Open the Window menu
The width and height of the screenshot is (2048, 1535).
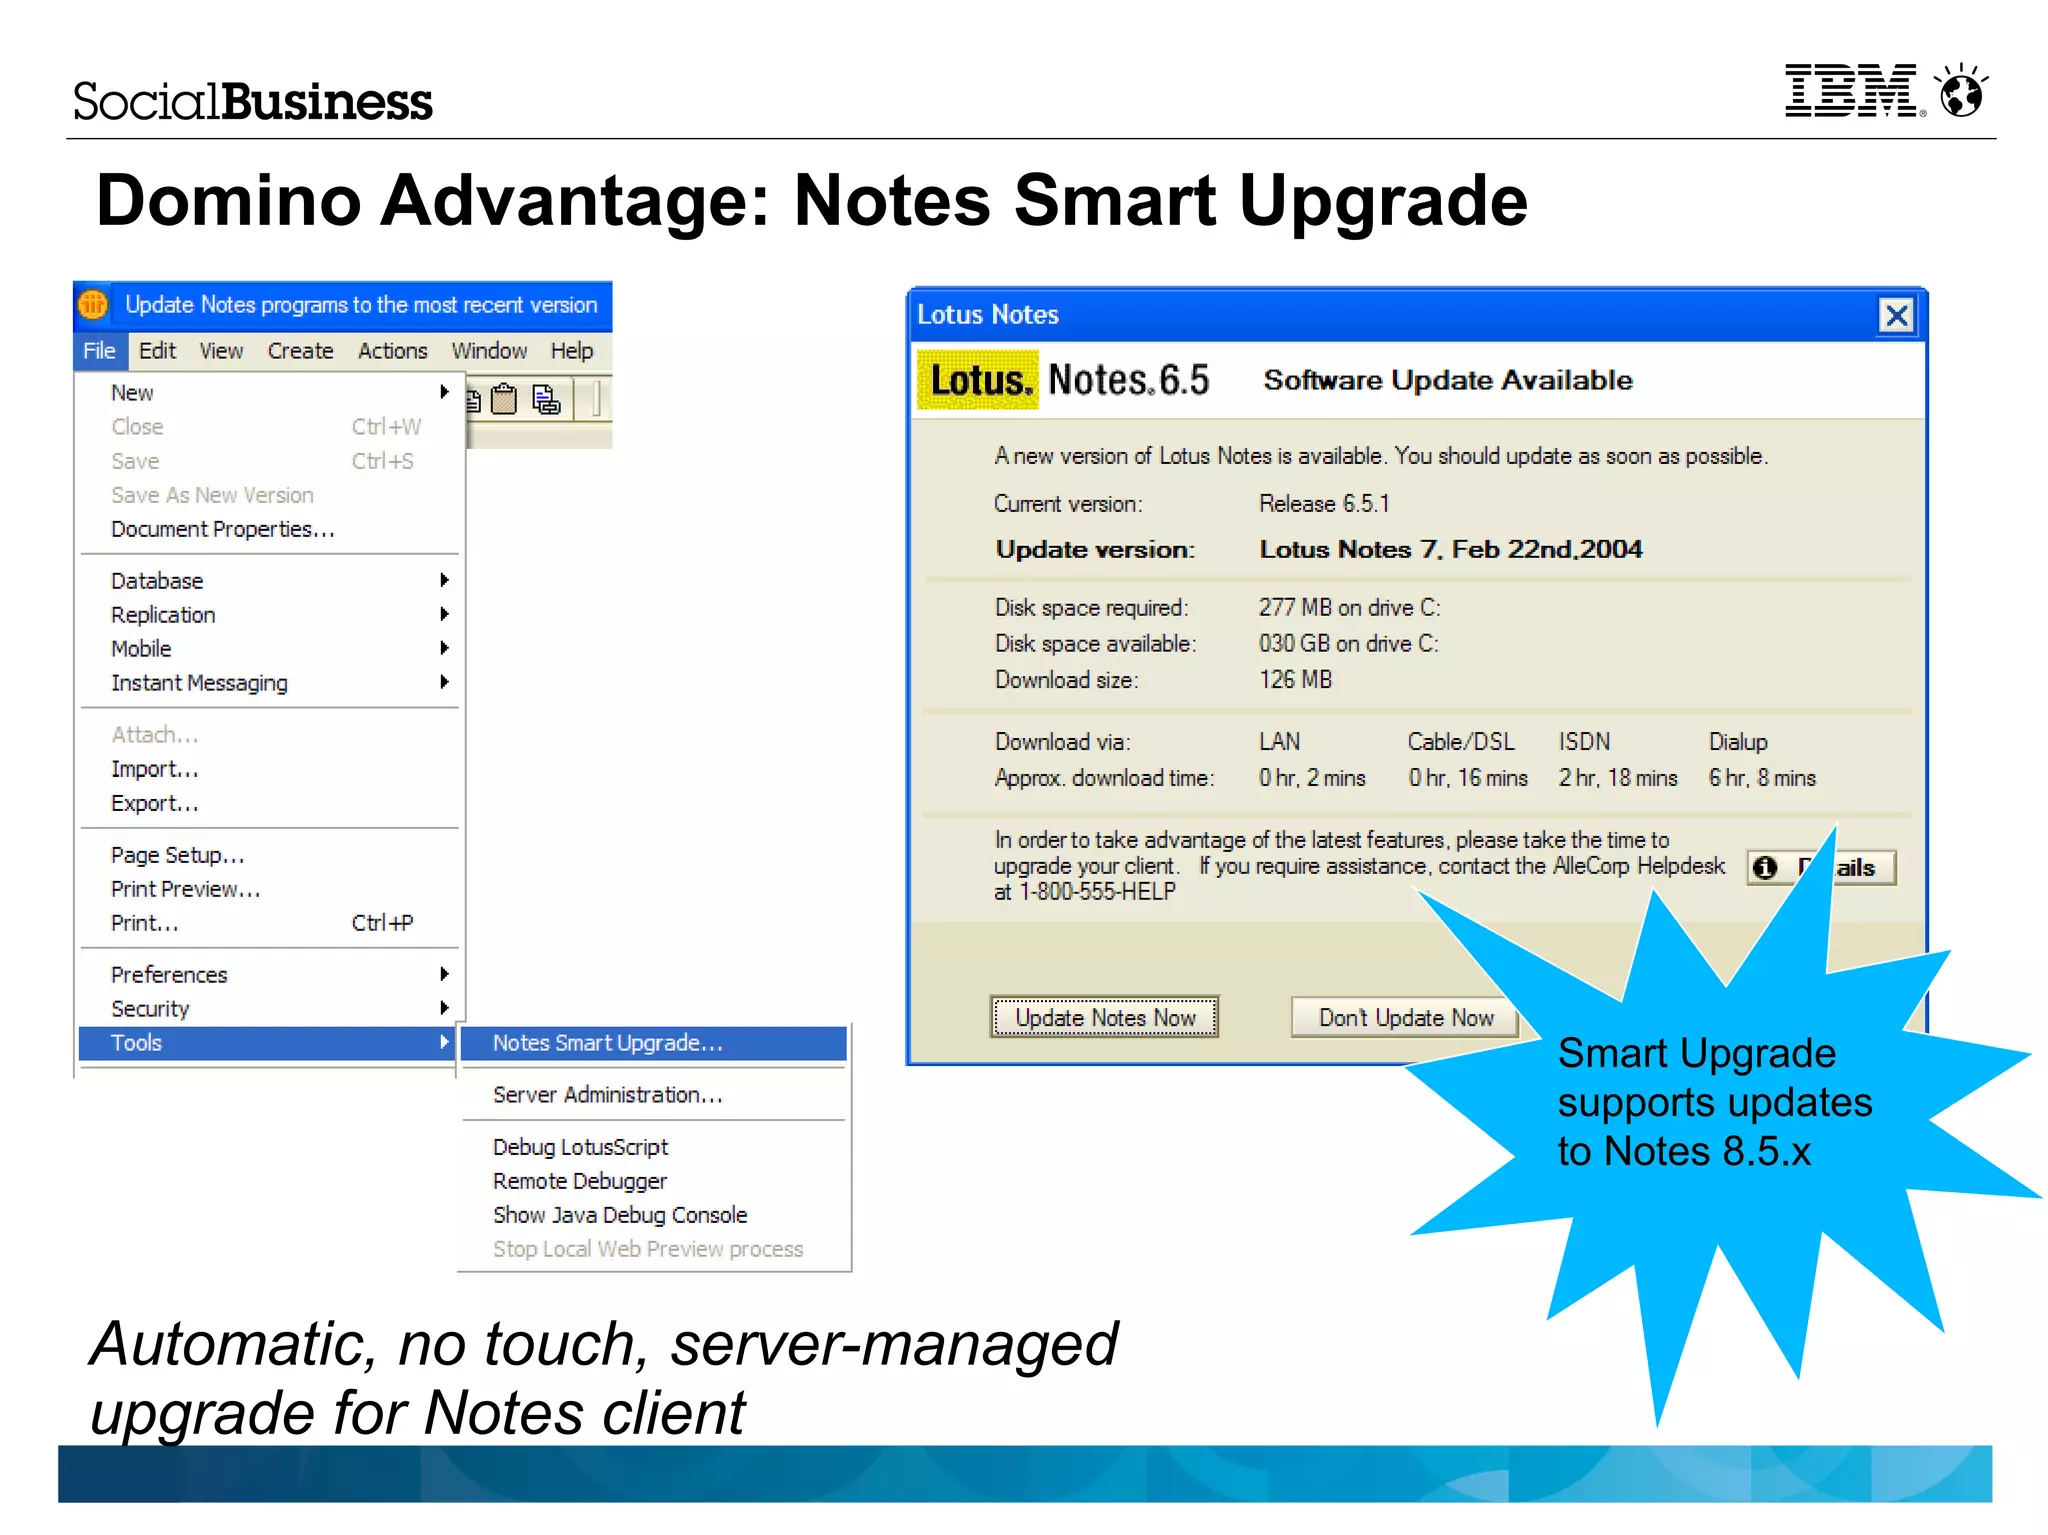coord(489,351)
